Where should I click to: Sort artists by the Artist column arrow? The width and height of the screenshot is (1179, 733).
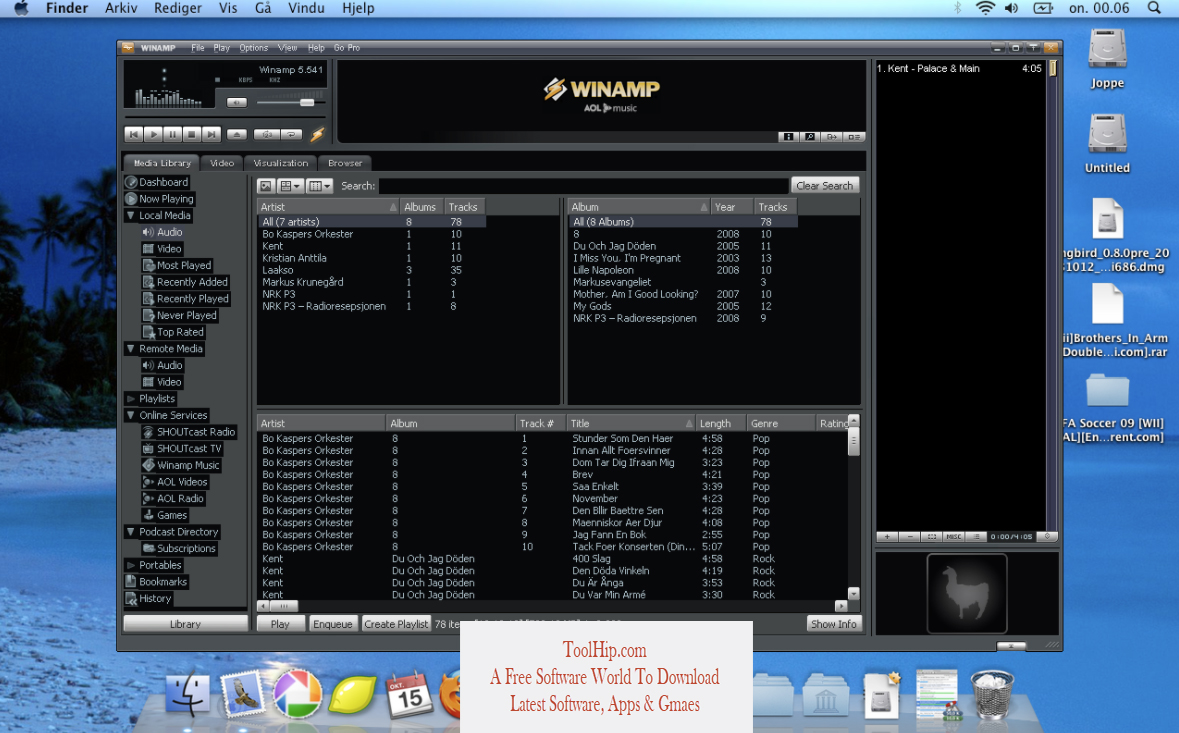coord(392,207)
